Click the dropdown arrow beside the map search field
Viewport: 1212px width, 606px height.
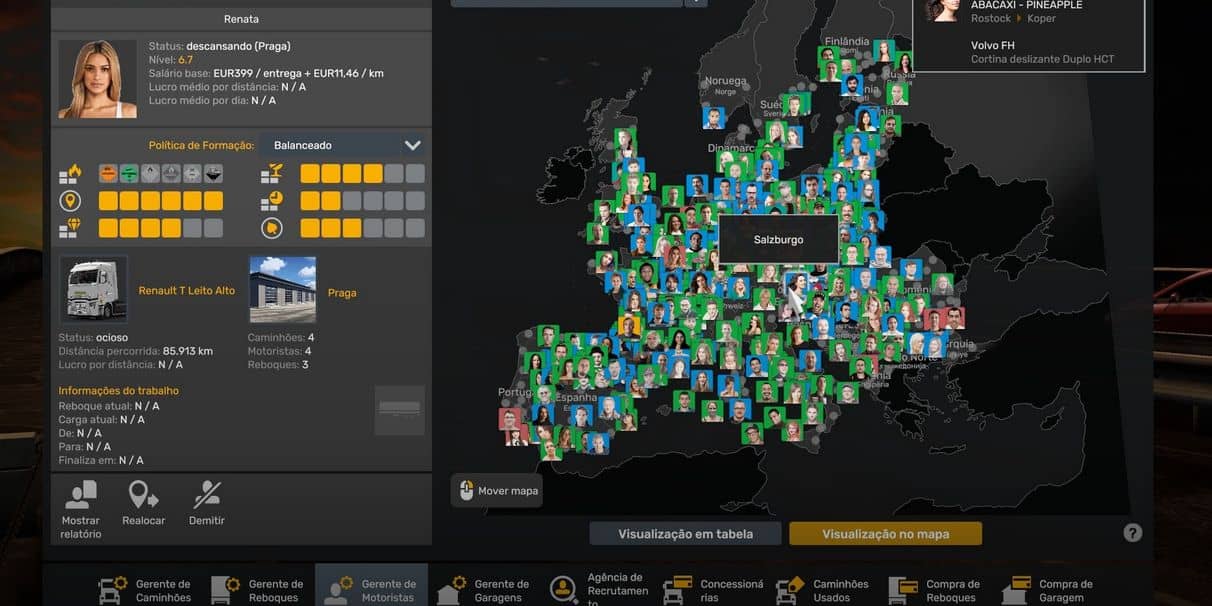pyautogui.click(x=696, y=2)
